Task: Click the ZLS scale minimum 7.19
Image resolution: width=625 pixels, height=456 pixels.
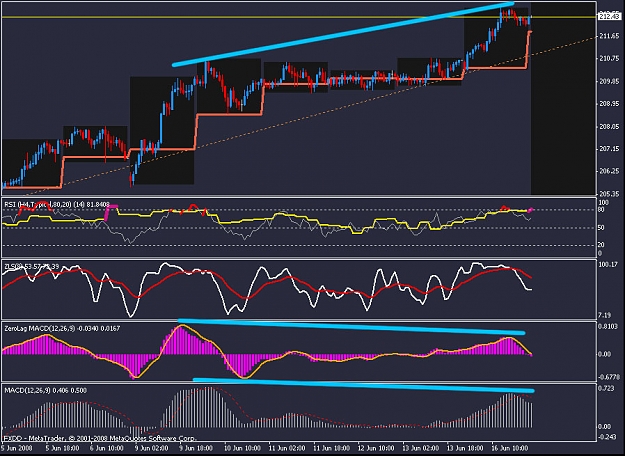Action: pyautogui.click(x=604, y=315)
